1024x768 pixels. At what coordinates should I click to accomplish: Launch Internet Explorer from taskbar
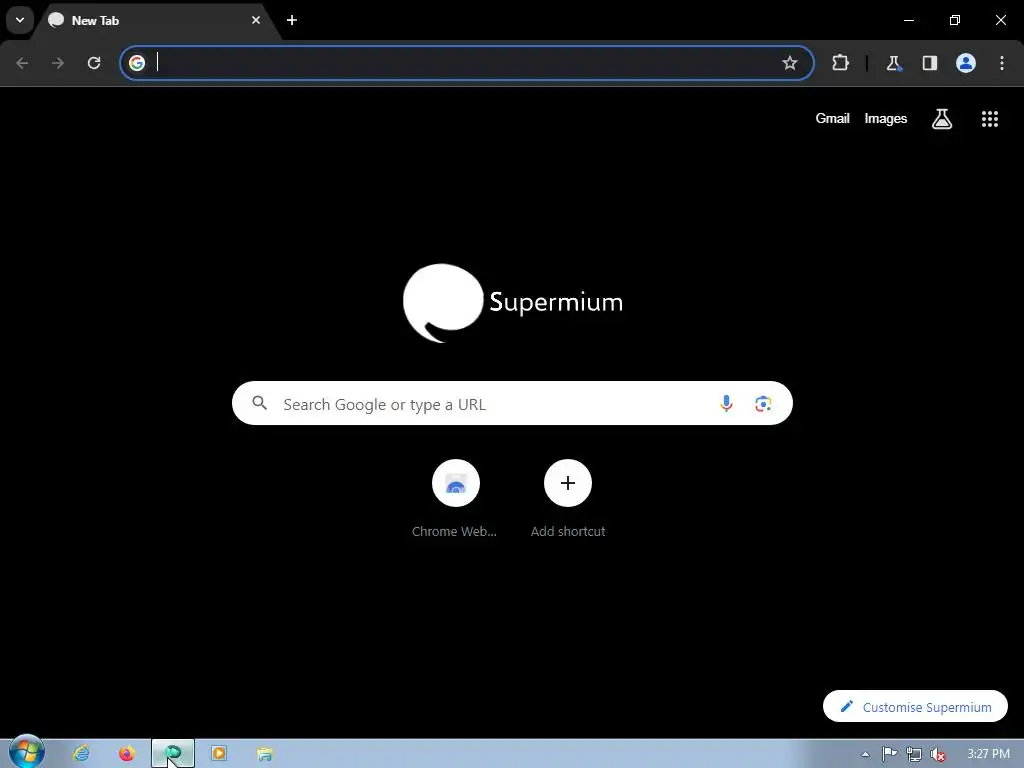point(81,754)
